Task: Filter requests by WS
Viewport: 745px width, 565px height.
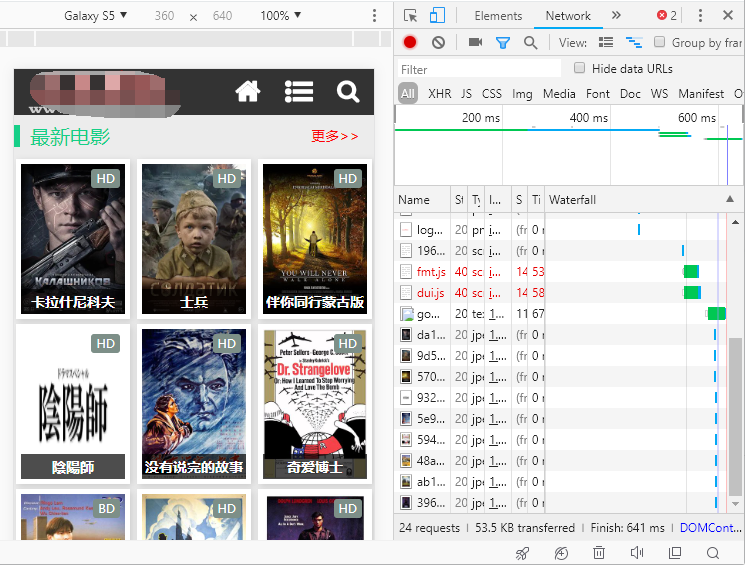Action: pyautogui.click(x=659, y=94)
